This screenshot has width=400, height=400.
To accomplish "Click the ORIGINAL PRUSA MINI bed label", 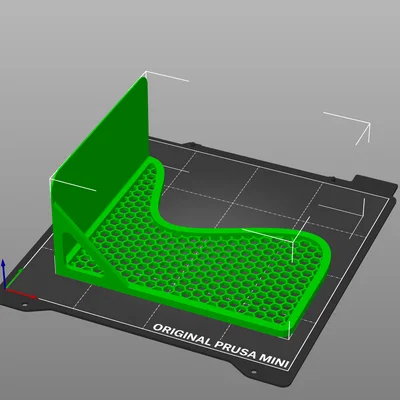I will tap(220, 346).
